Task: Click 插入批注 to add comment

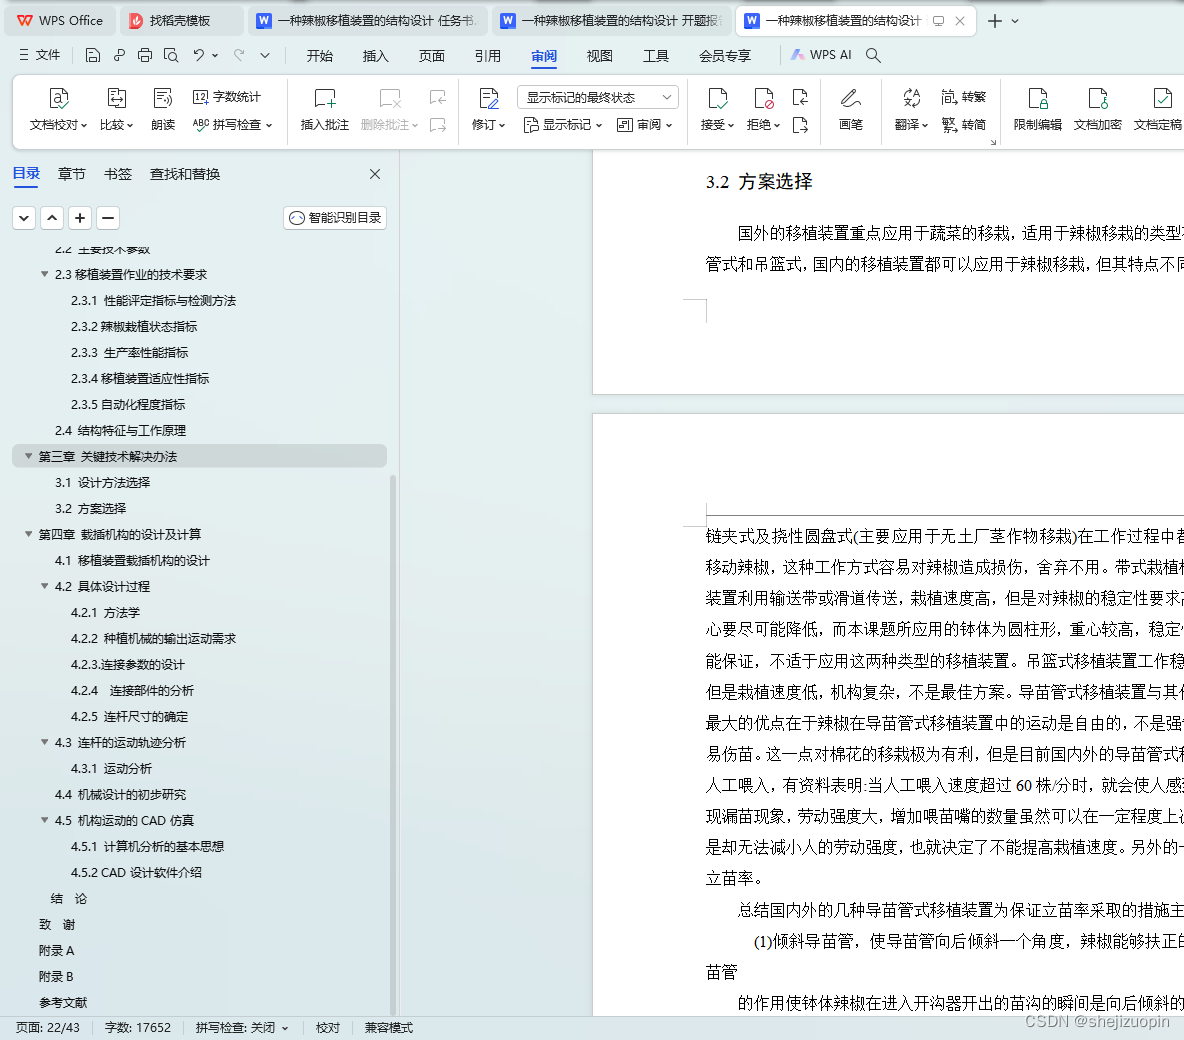Action: (x=325, y=110)
